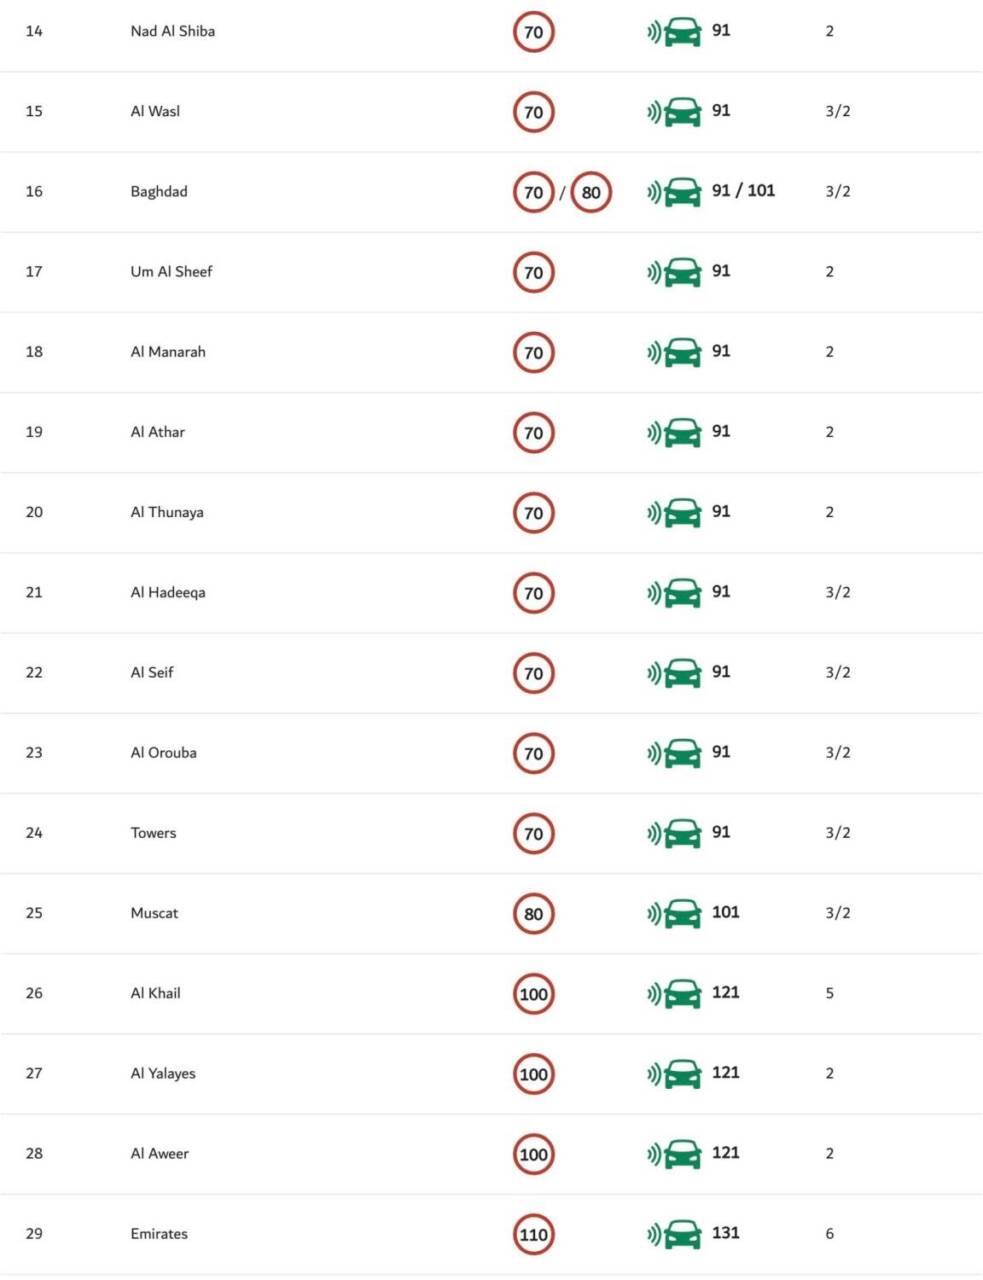983x1280 pixels.
Task: Click the 70 speed sign for Al Athar
Action: point(534,433)
